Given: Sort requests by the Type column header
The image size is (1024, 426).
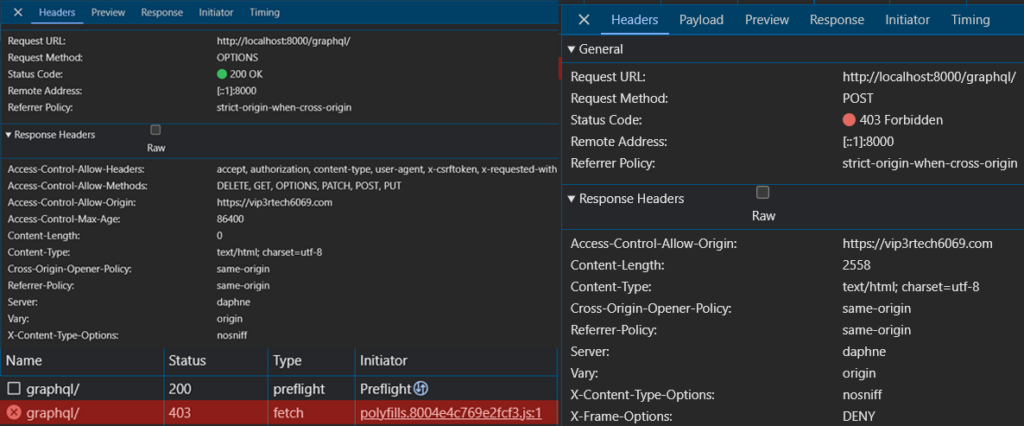Looking at the screenshot, I should pos(288,360).
